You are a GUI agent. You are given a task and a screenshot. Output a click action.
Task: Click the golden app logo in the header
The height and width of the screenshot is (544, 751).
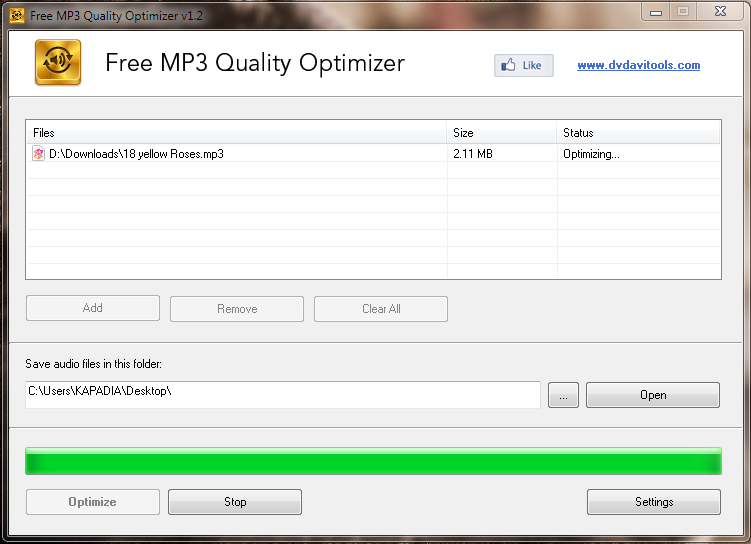click(x=58, y=62)
